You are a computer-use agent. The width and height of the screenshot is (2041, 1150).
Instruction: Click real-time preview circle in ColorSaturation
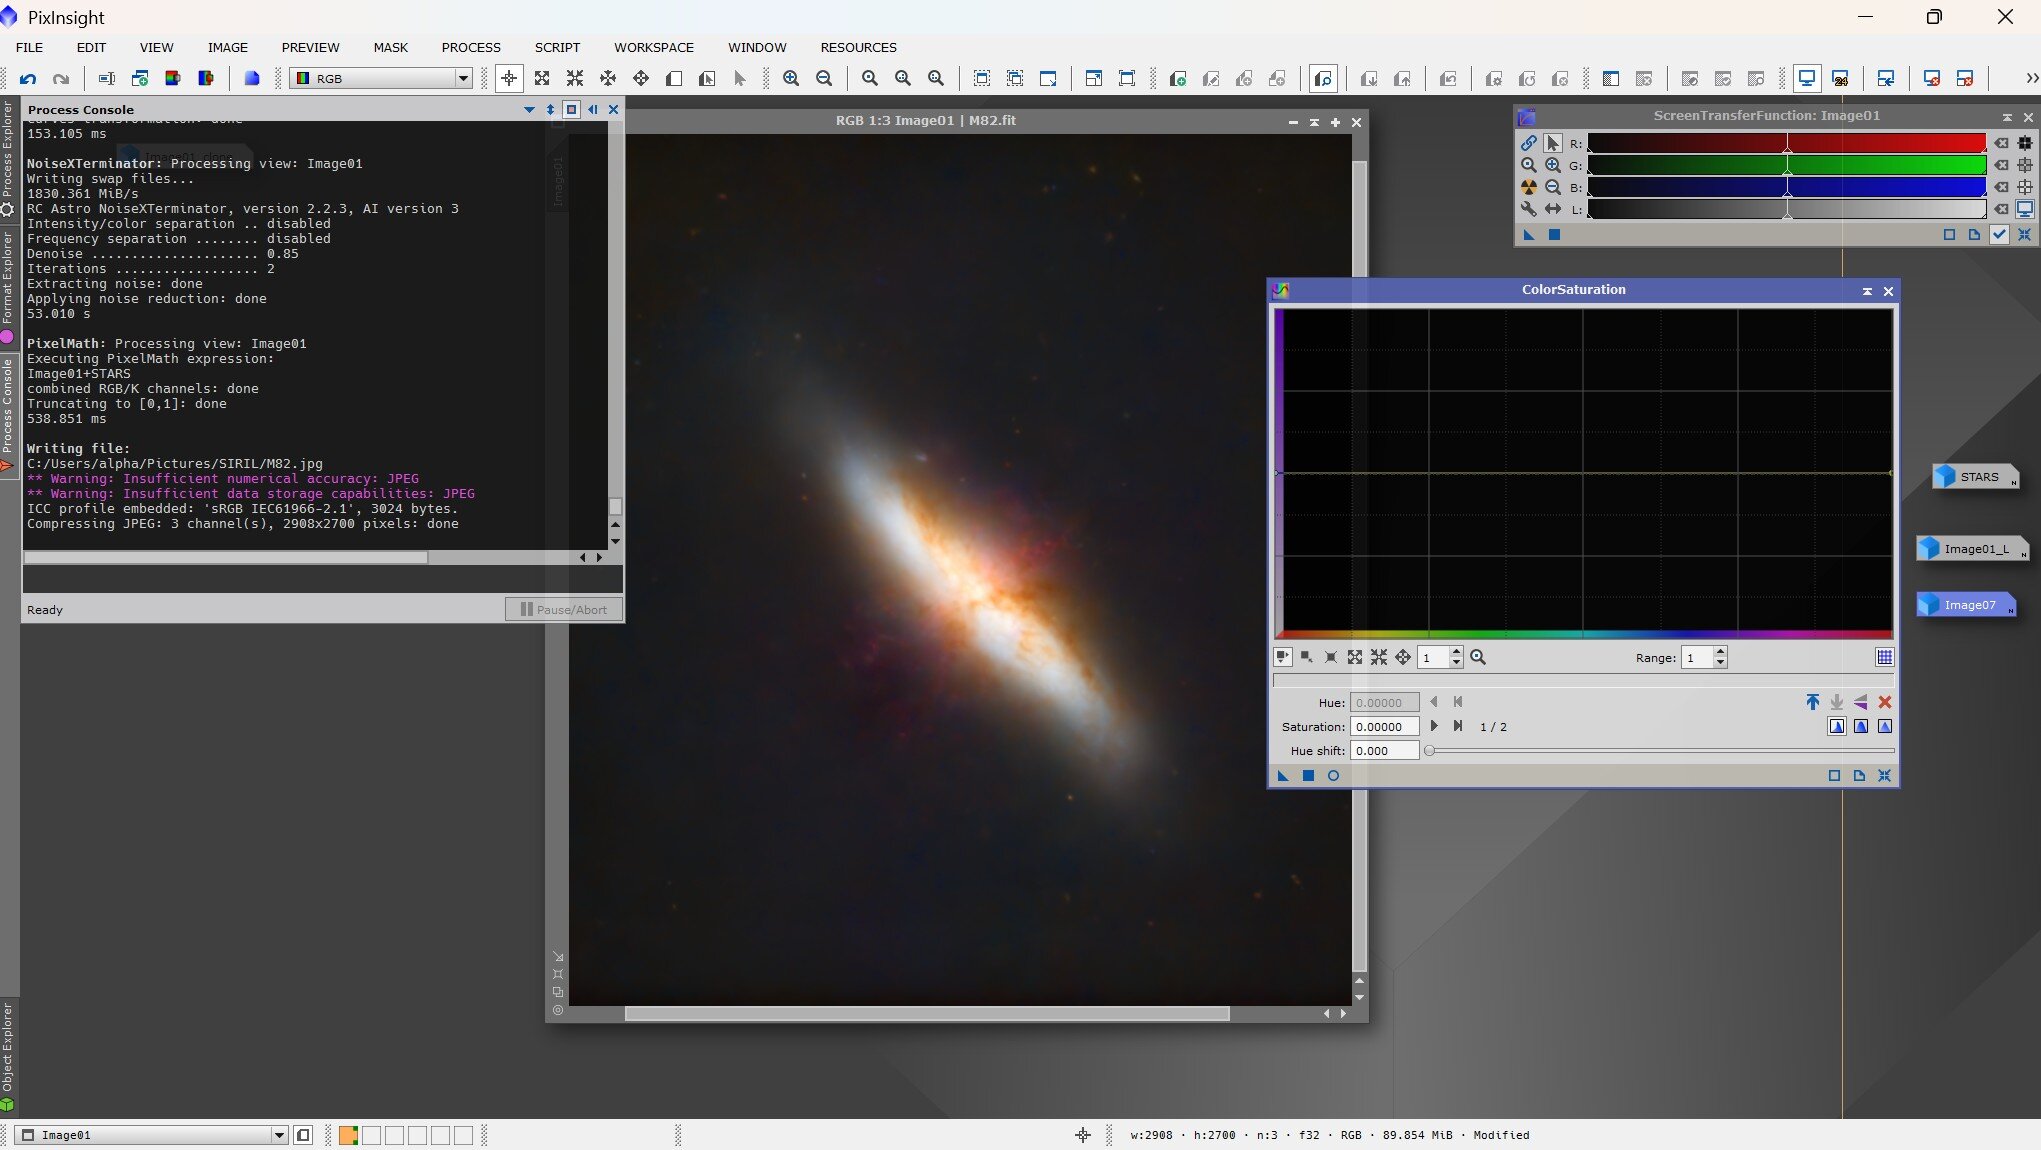pos(1333,776)
